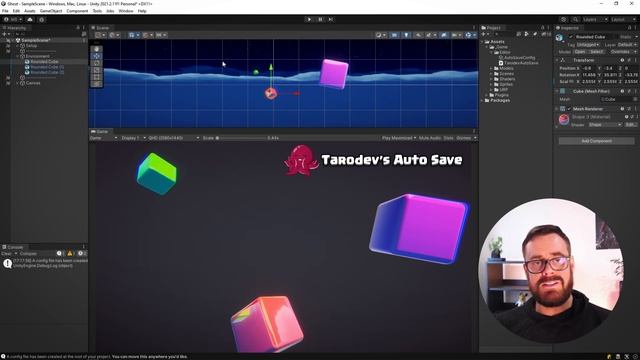Open the Layer dropdown in Inspector
This screenshot has height=360, width=640.
pos(627,44)
